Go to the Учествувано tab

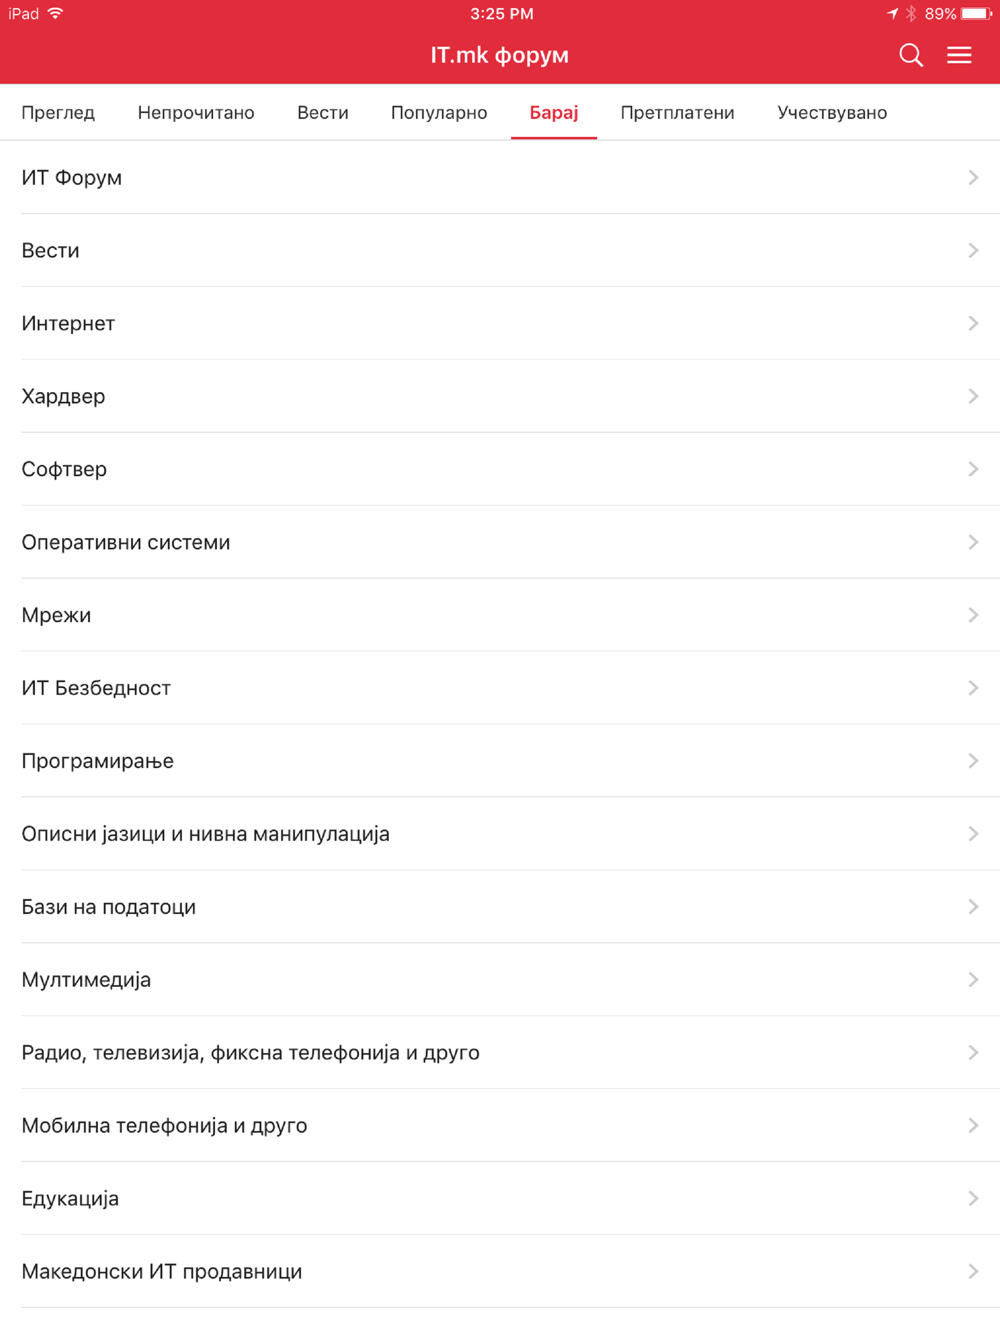coord(832,113)
